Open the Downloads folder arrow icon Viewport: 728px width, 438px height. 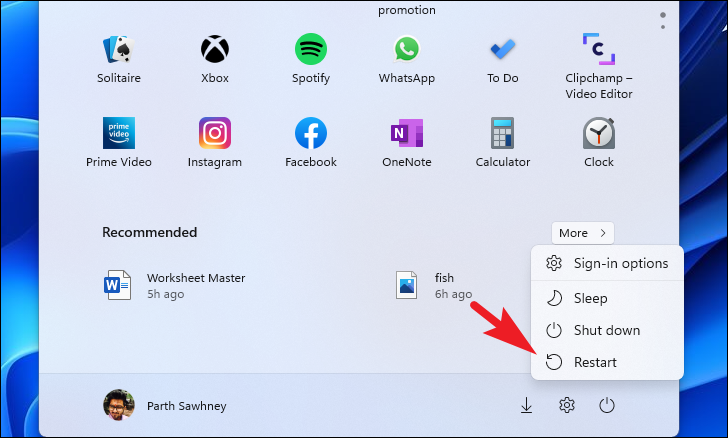526,405
